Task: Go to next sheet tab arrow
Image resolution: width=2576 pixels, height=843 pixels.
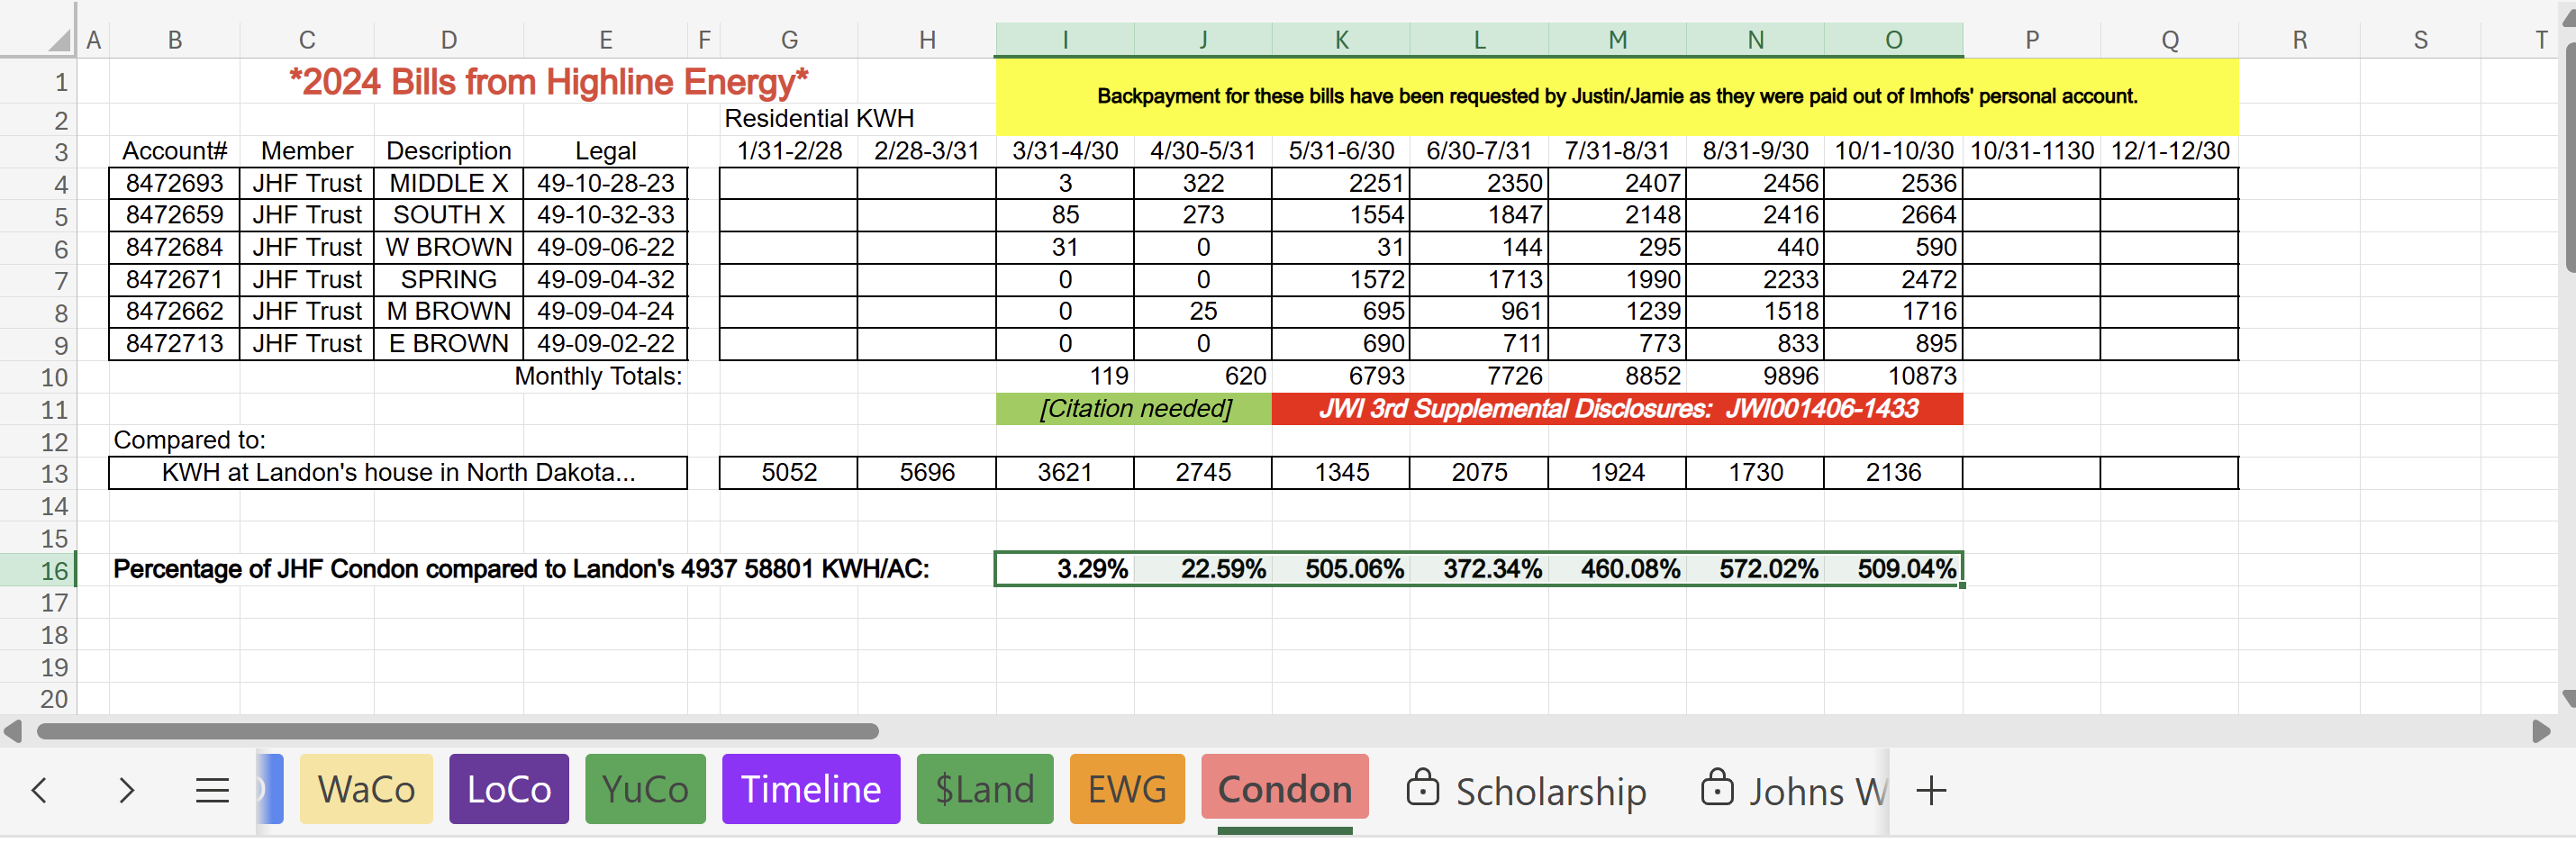Action: [126, 790]
